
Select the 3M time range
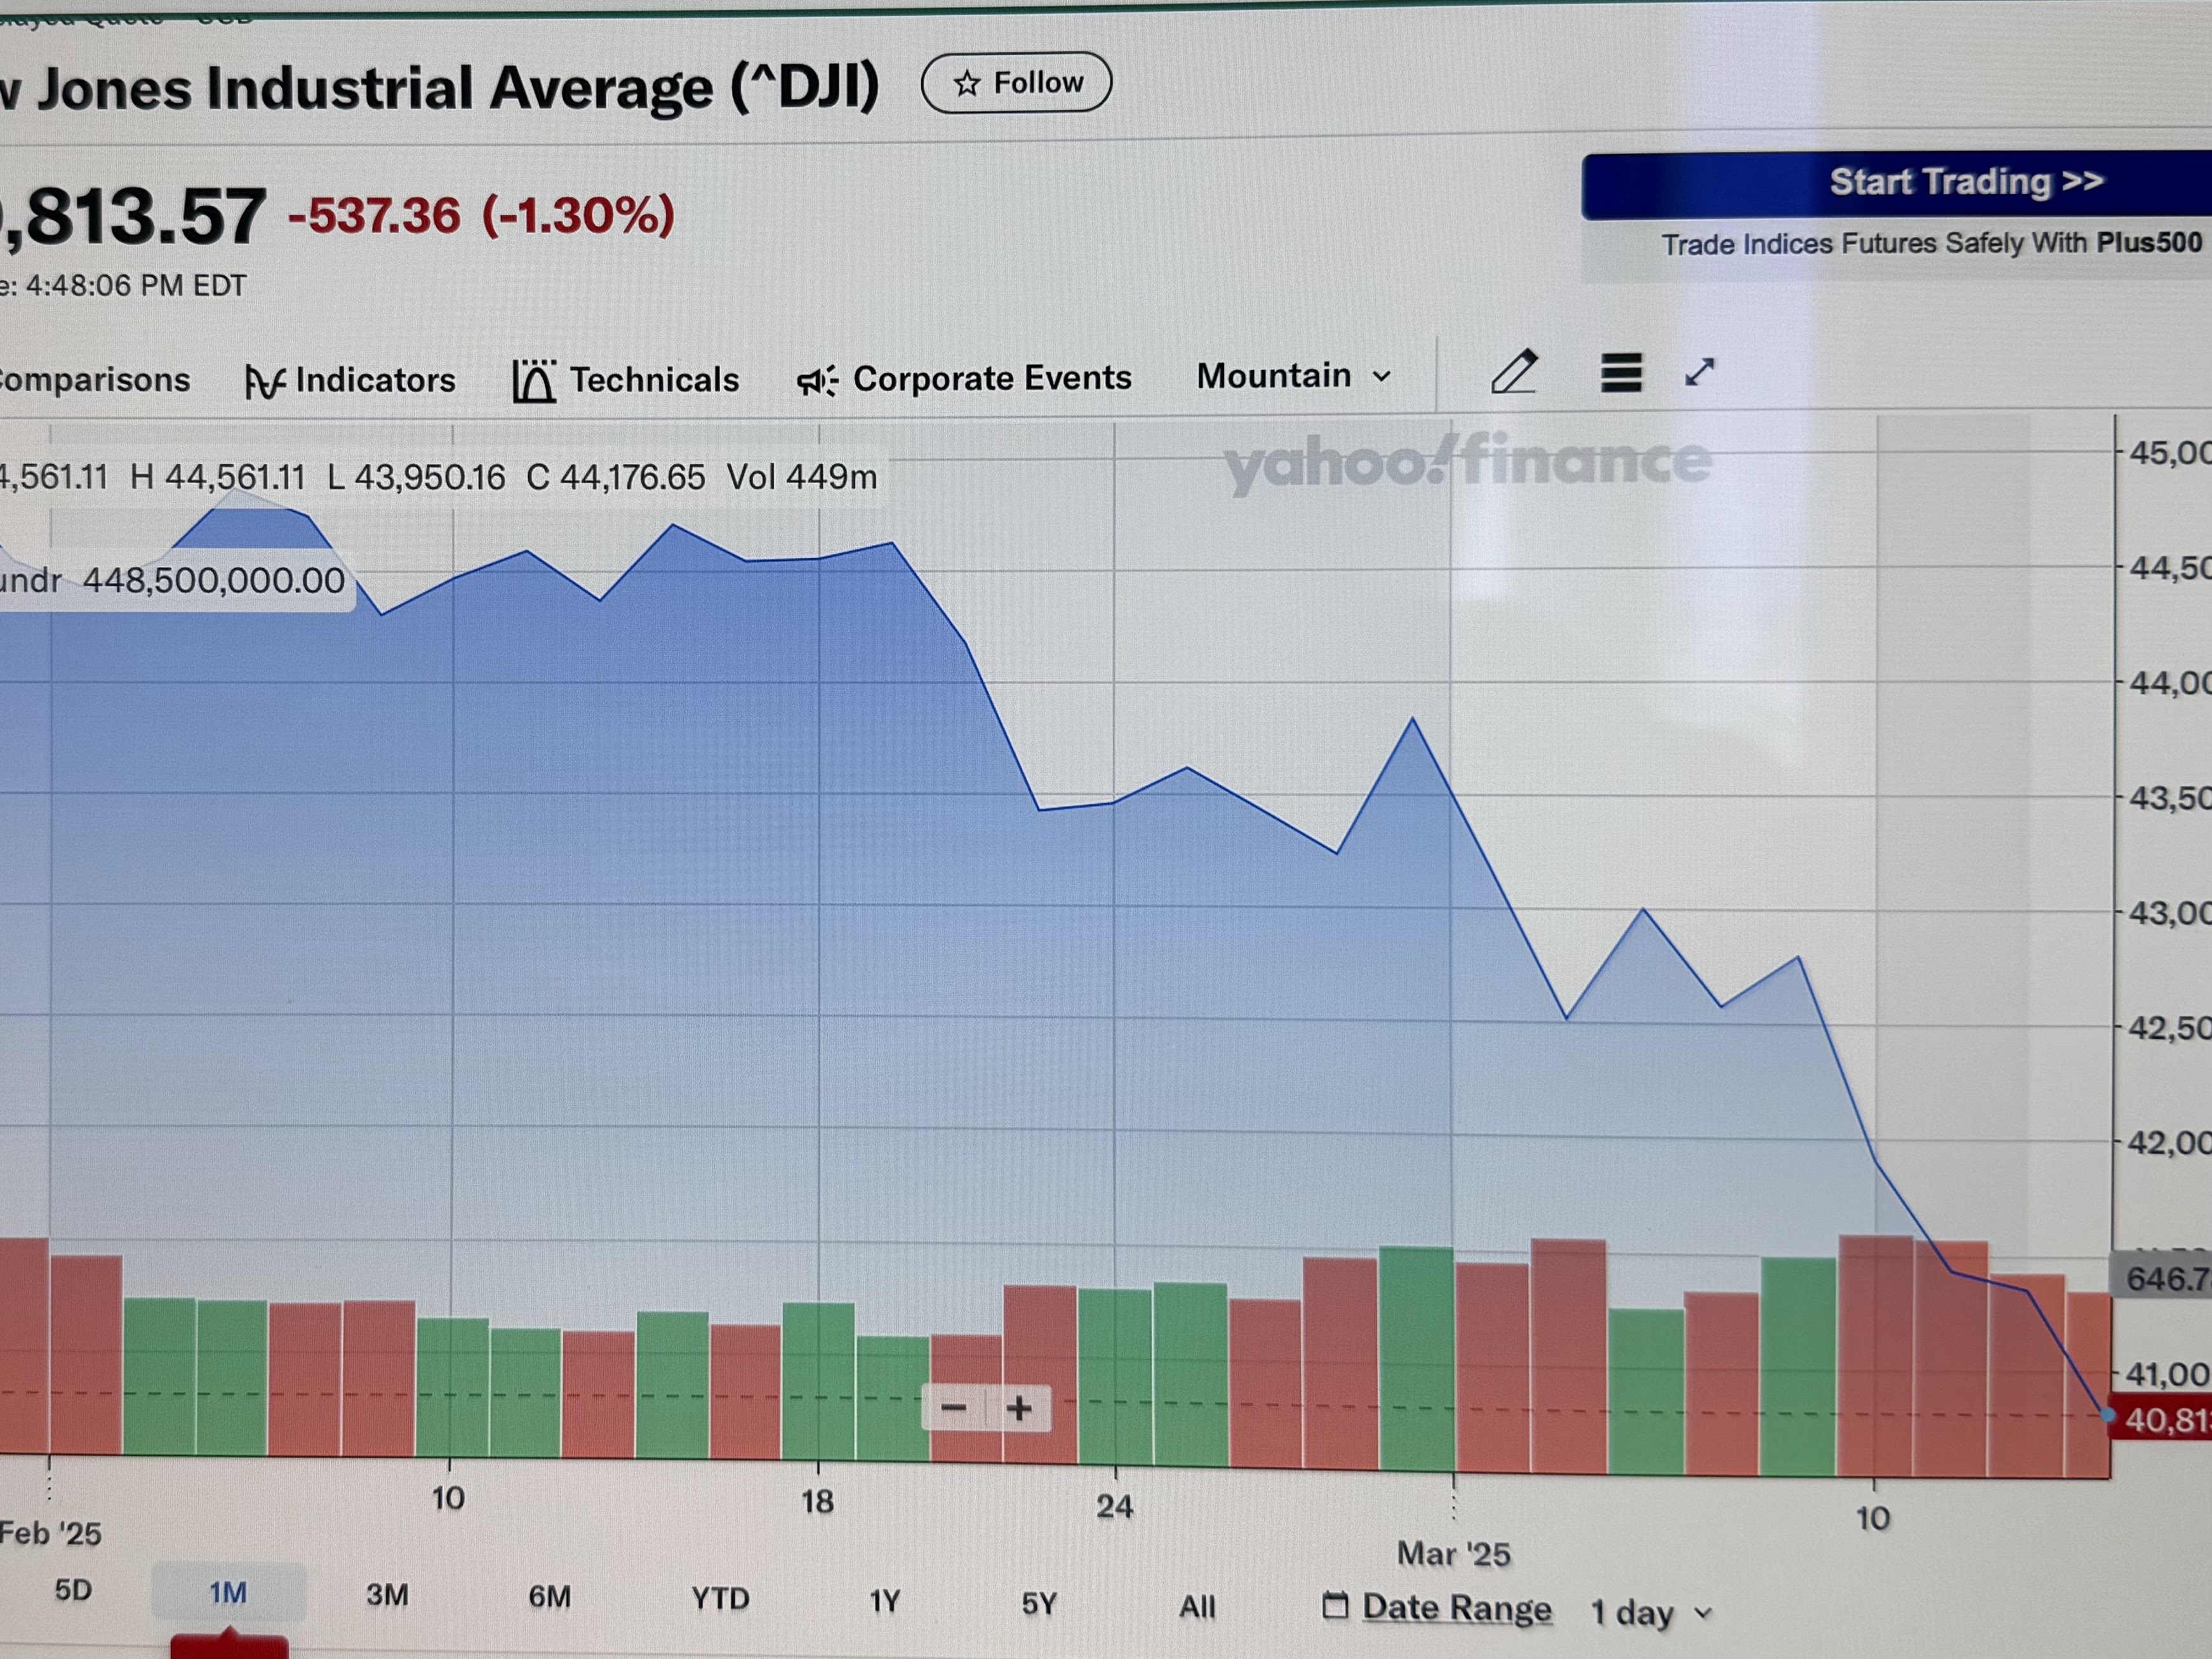point(387,1594)
